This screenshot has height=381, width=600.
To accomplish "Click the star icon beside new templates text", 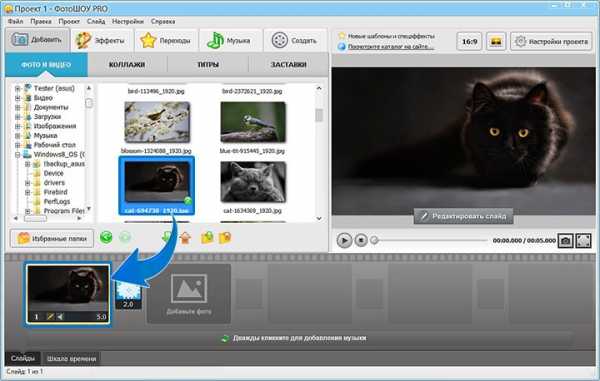I will (342, 36).
